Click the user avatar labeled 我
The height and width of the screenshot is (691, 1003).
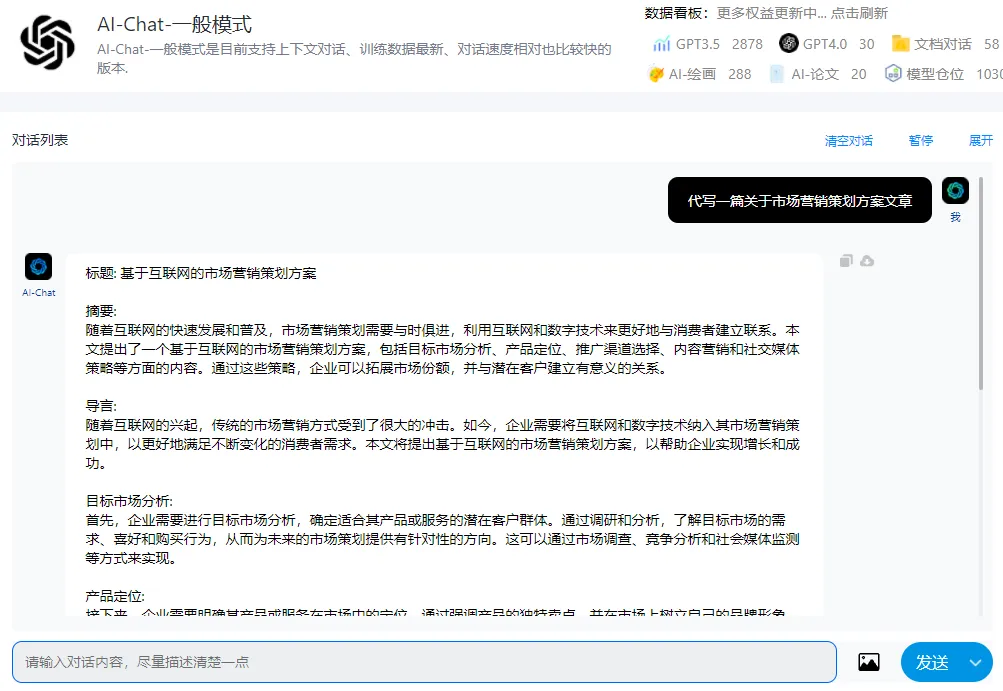[955, 191]
